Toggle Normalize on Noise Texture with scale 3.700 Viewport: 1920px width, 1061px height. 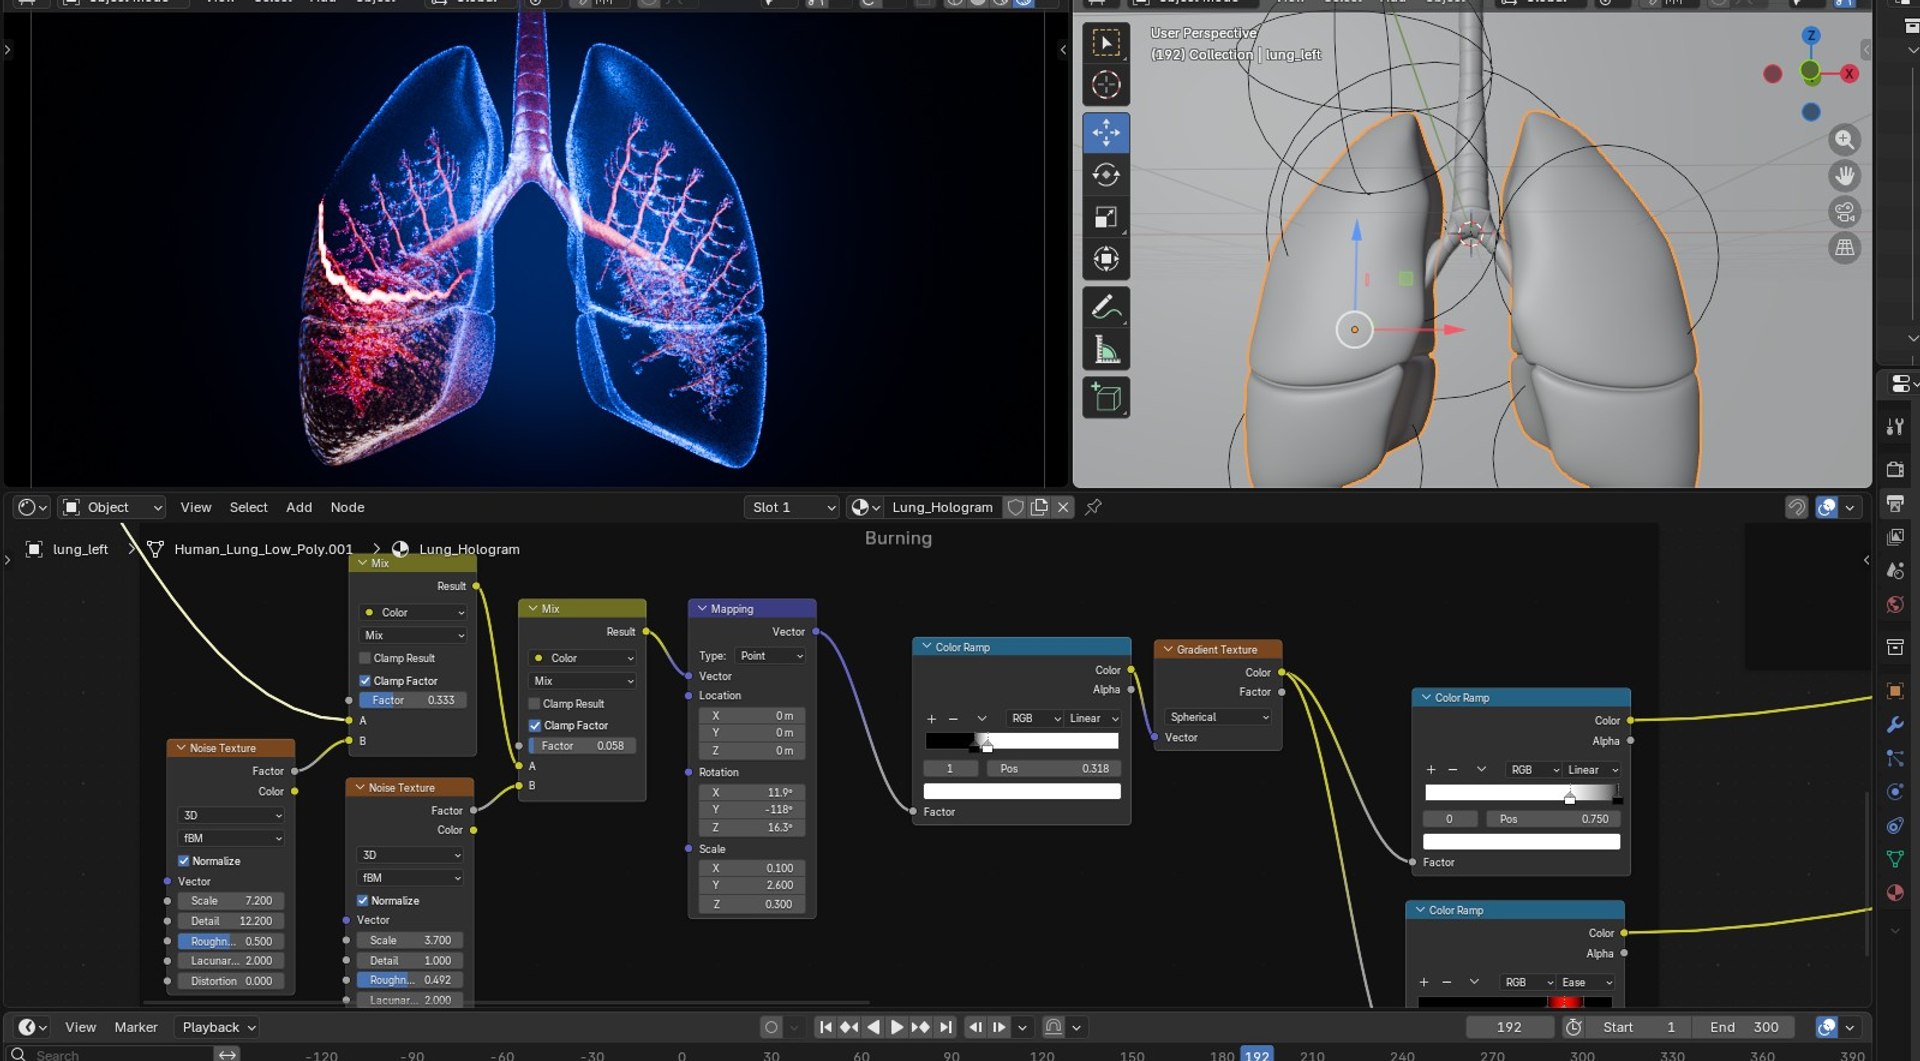[x=363, y=901]
